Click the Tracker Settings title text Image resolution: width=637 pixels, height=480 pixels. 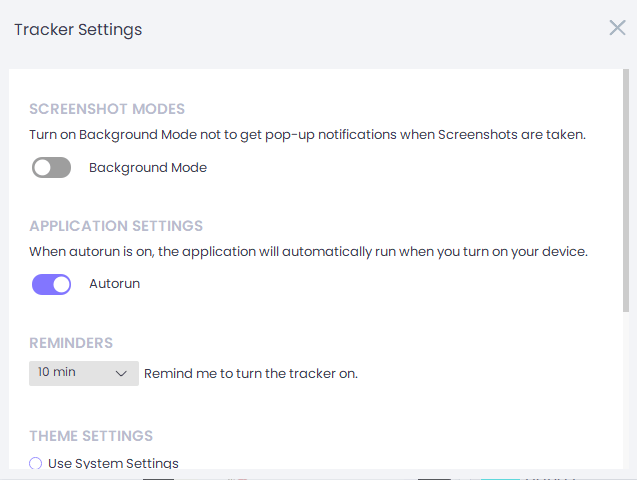(78, 29)
